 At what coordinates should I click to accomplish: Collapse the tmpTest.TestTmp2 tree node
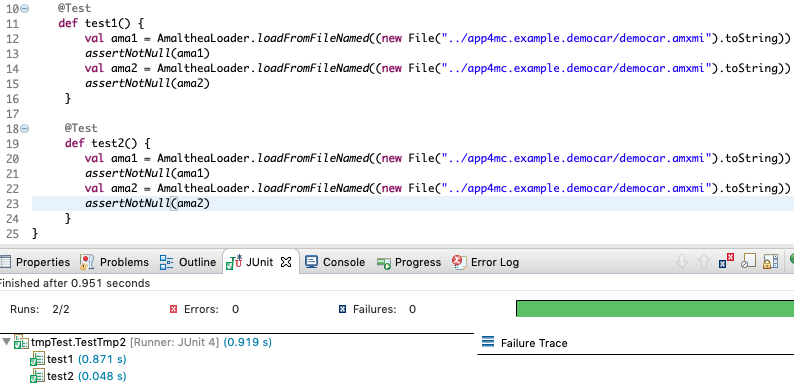(x=6, y=342)
